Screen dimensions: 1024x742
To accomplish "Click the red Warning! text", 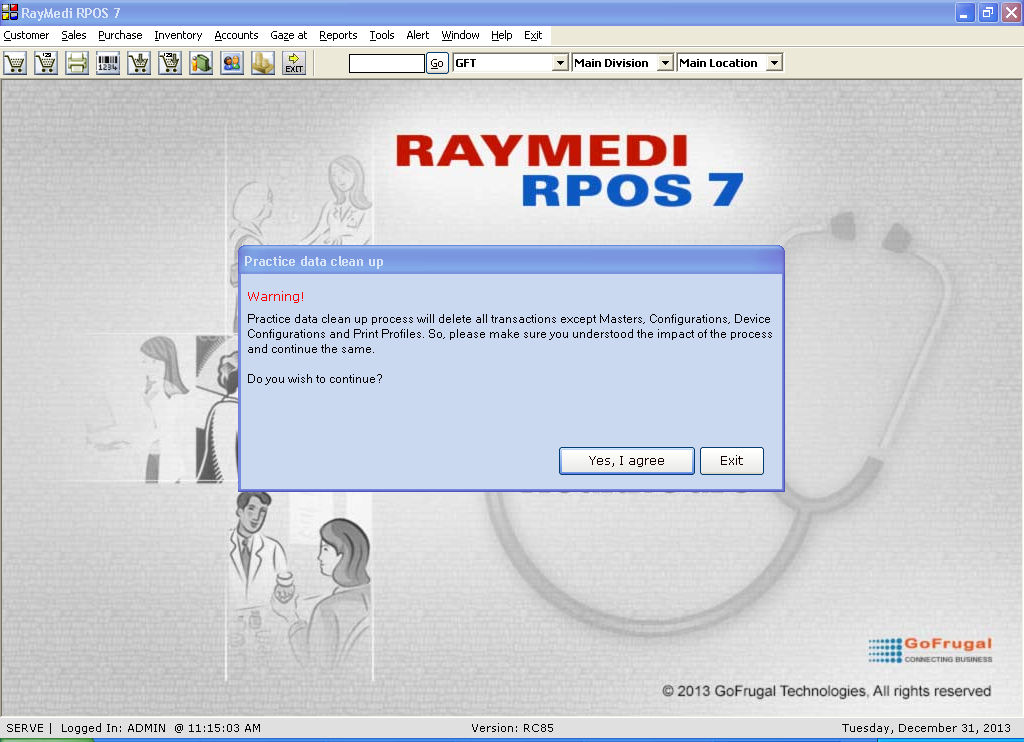I will 276,297.
